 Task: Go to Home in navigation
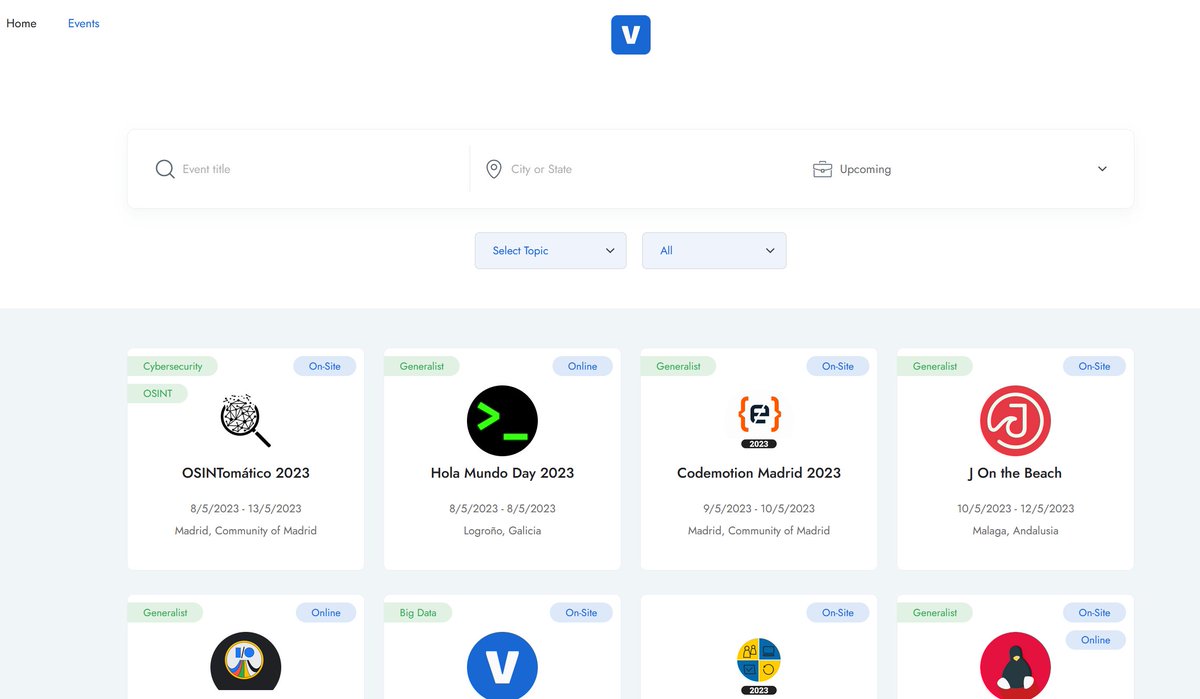coord(21,23)
